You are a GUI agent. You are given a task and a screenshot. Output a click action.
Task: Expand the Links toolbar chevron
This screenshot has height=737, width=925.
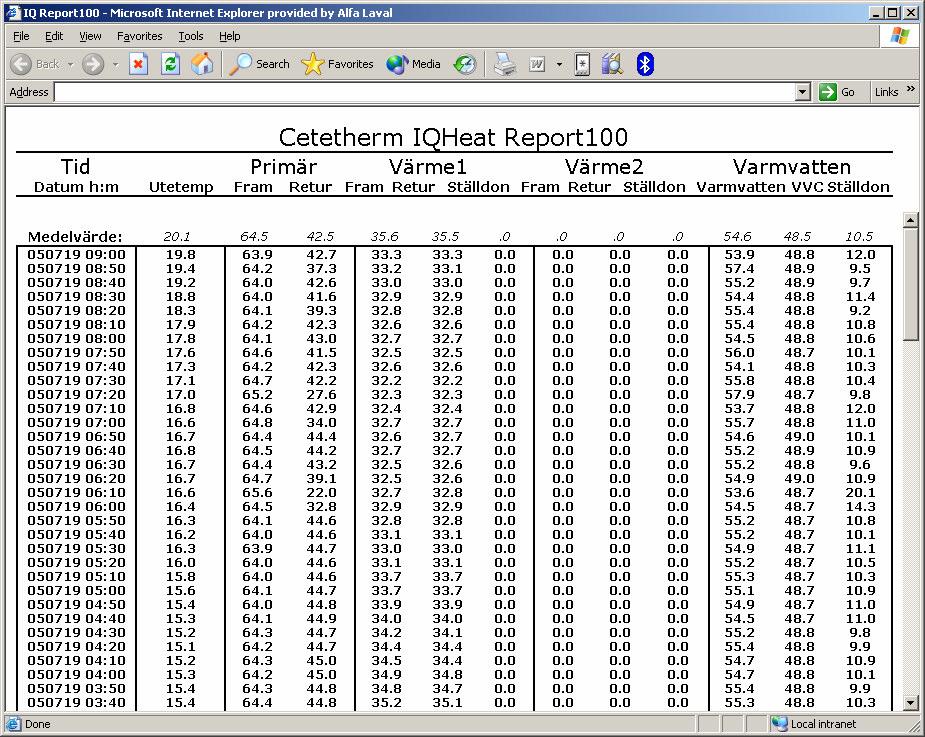911,89
